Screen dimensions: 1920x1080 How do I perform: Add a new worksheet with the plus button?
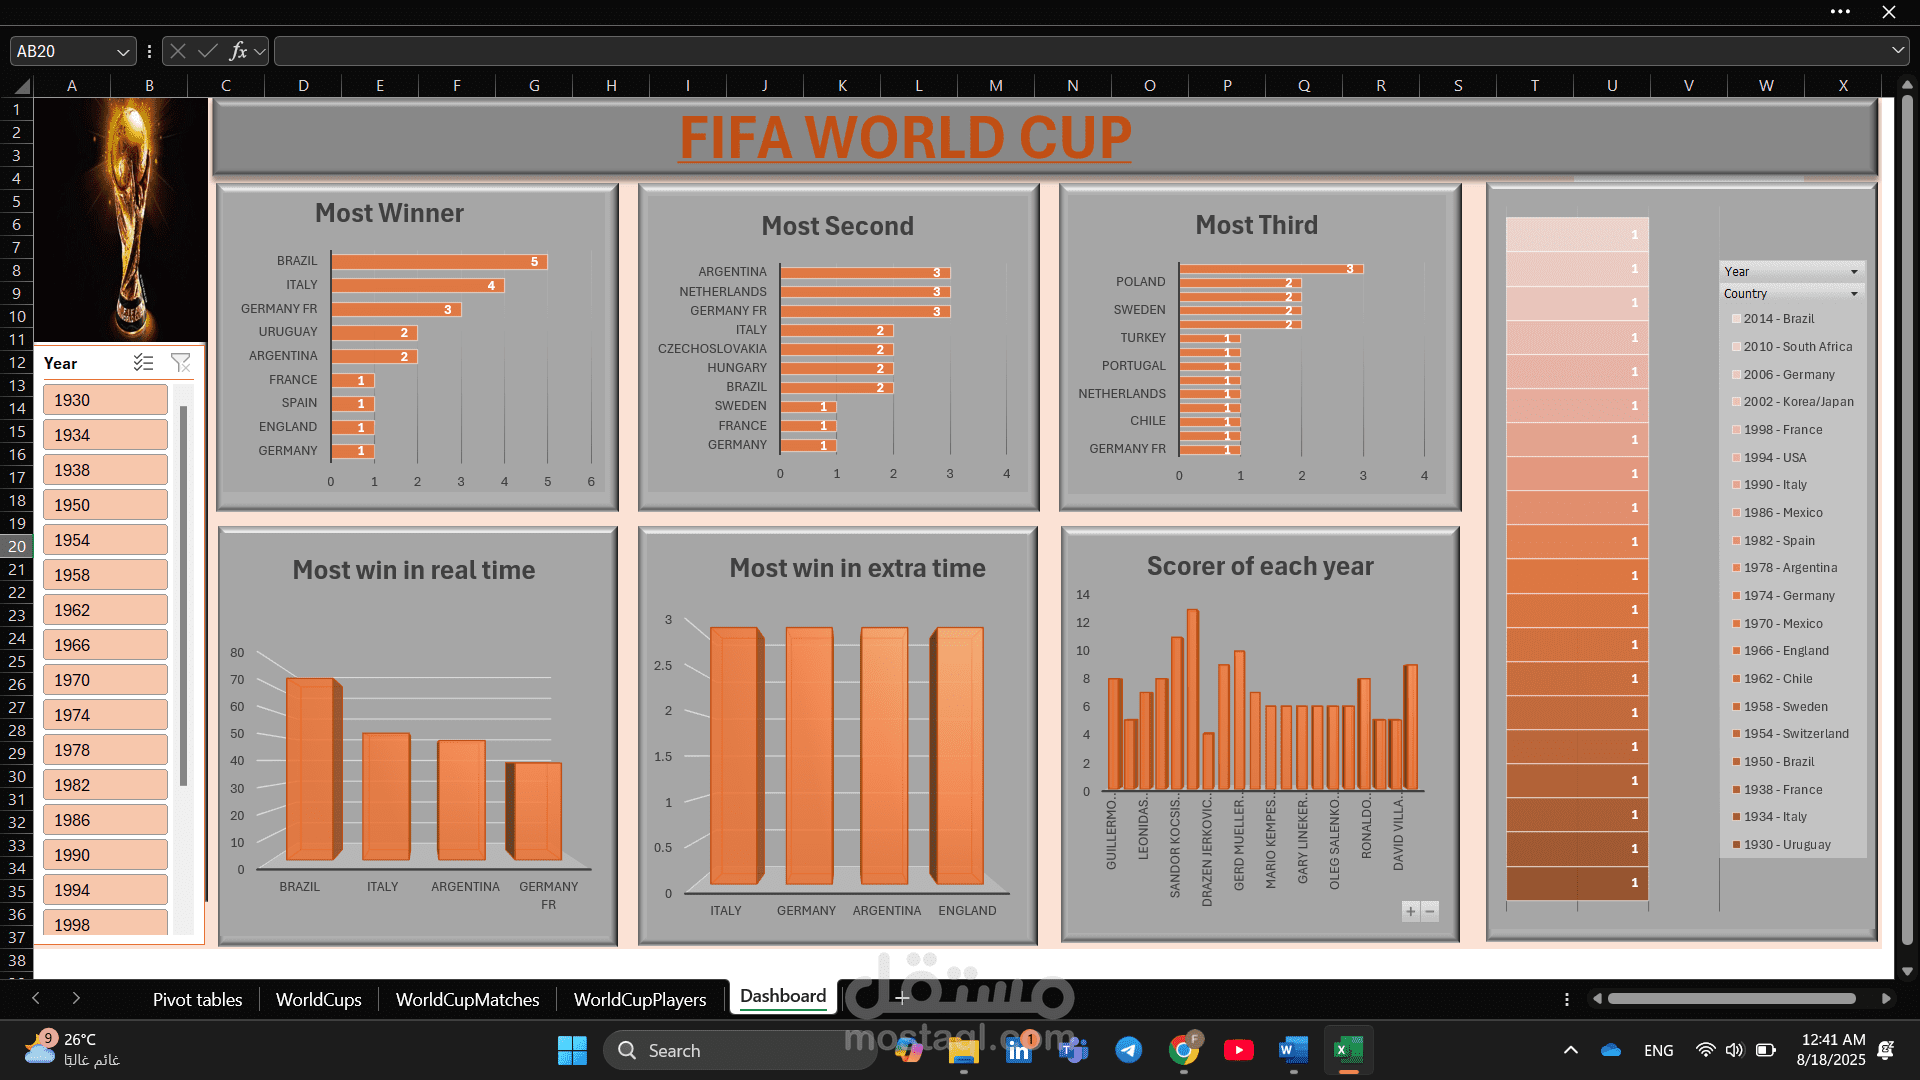pyautogui.click(x=901, y=998)
